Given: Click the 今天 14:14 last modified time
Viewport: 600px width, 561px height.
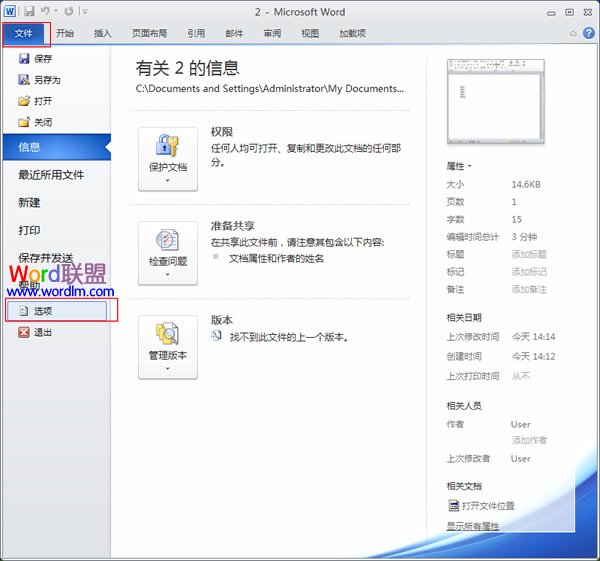Looking at the screenshot, I should pyautogui.click(x=533, y=337).
